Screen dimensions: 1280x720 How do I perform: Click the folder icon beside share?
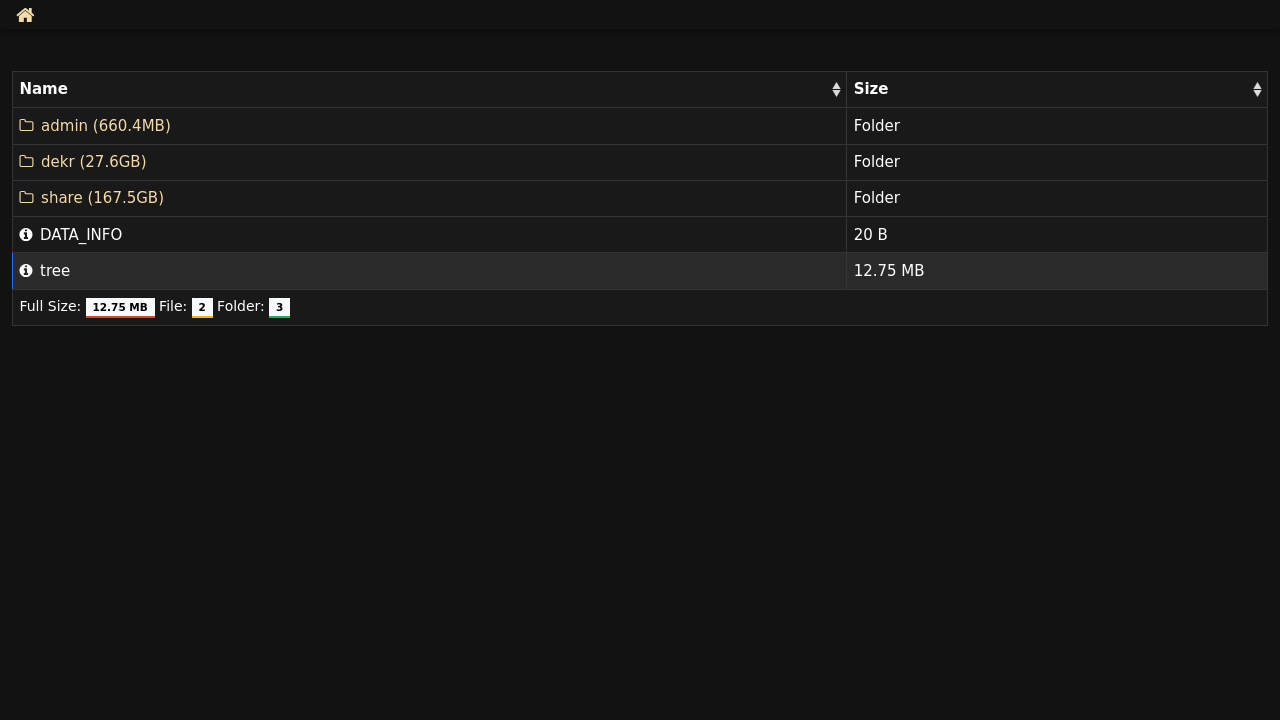pyautogui.click(x=26, y=198)
